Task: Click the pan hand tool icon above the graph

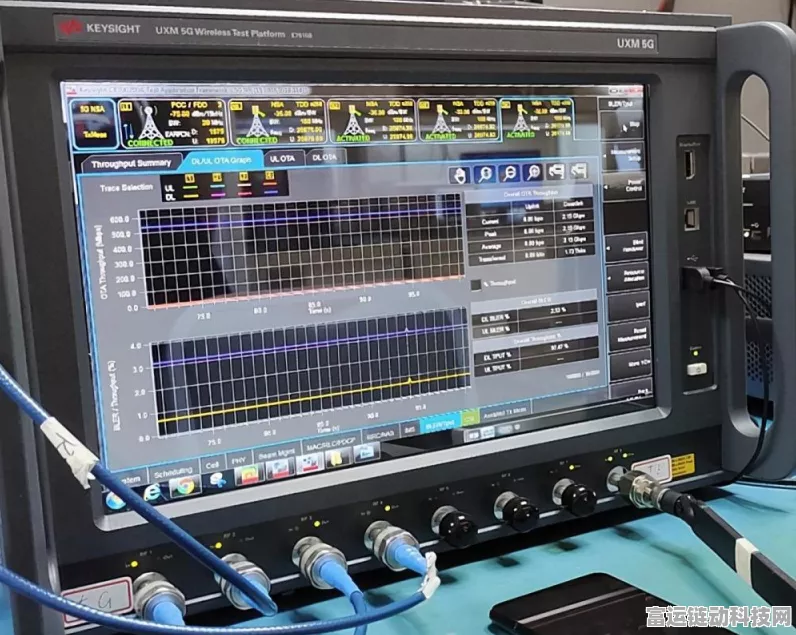Action: pos(460,175)
